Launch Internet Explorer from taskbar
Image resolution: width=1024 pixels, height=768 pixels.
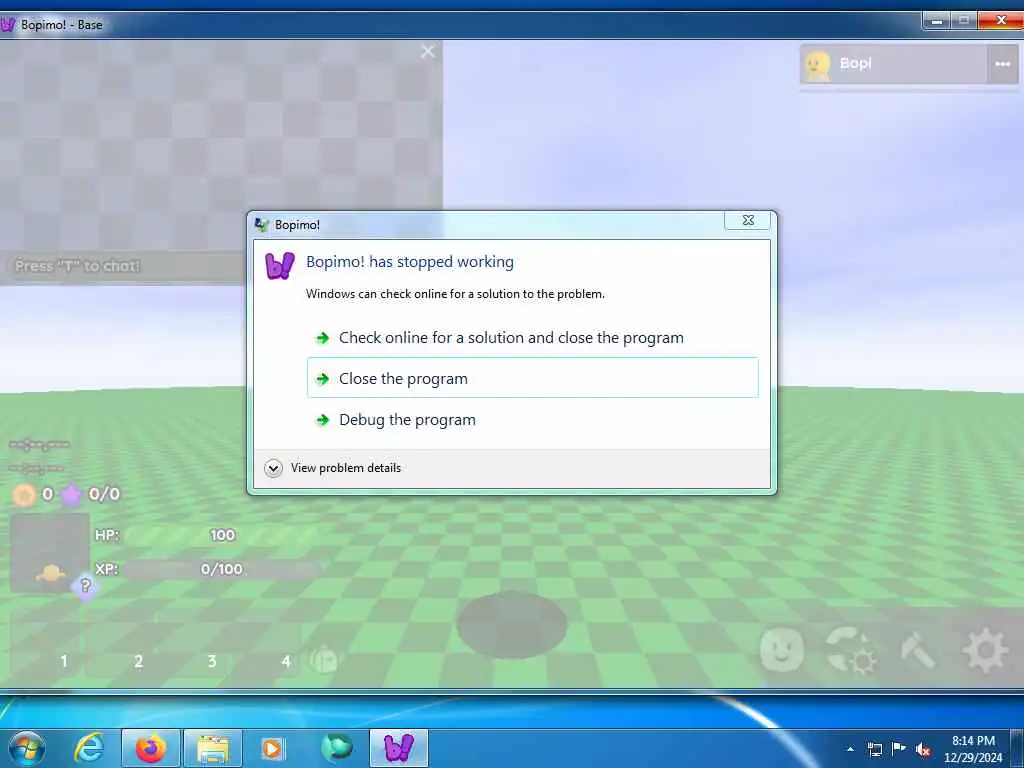tap(89, 748)
